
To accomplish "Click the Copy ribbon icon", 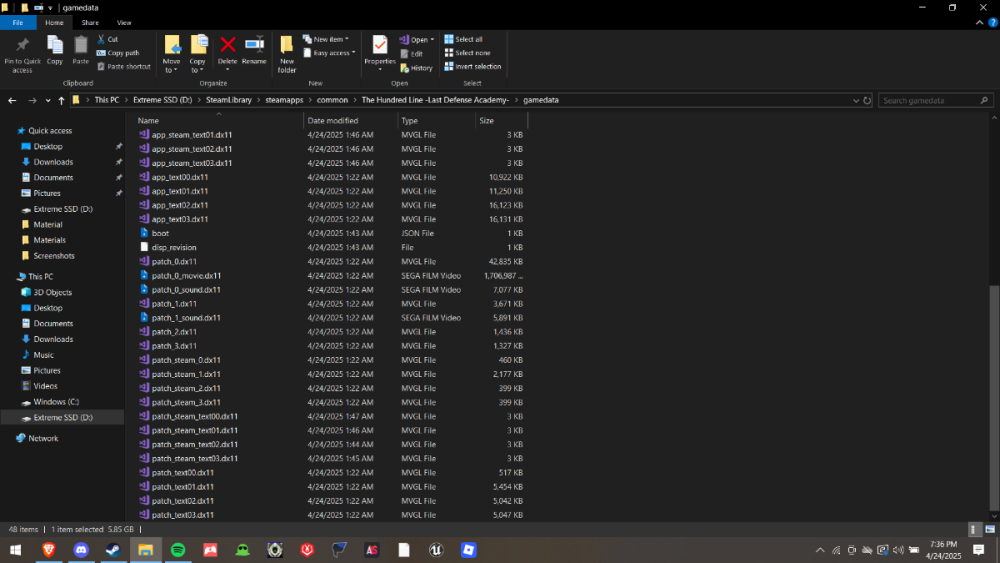I will [x=55, y=50].
